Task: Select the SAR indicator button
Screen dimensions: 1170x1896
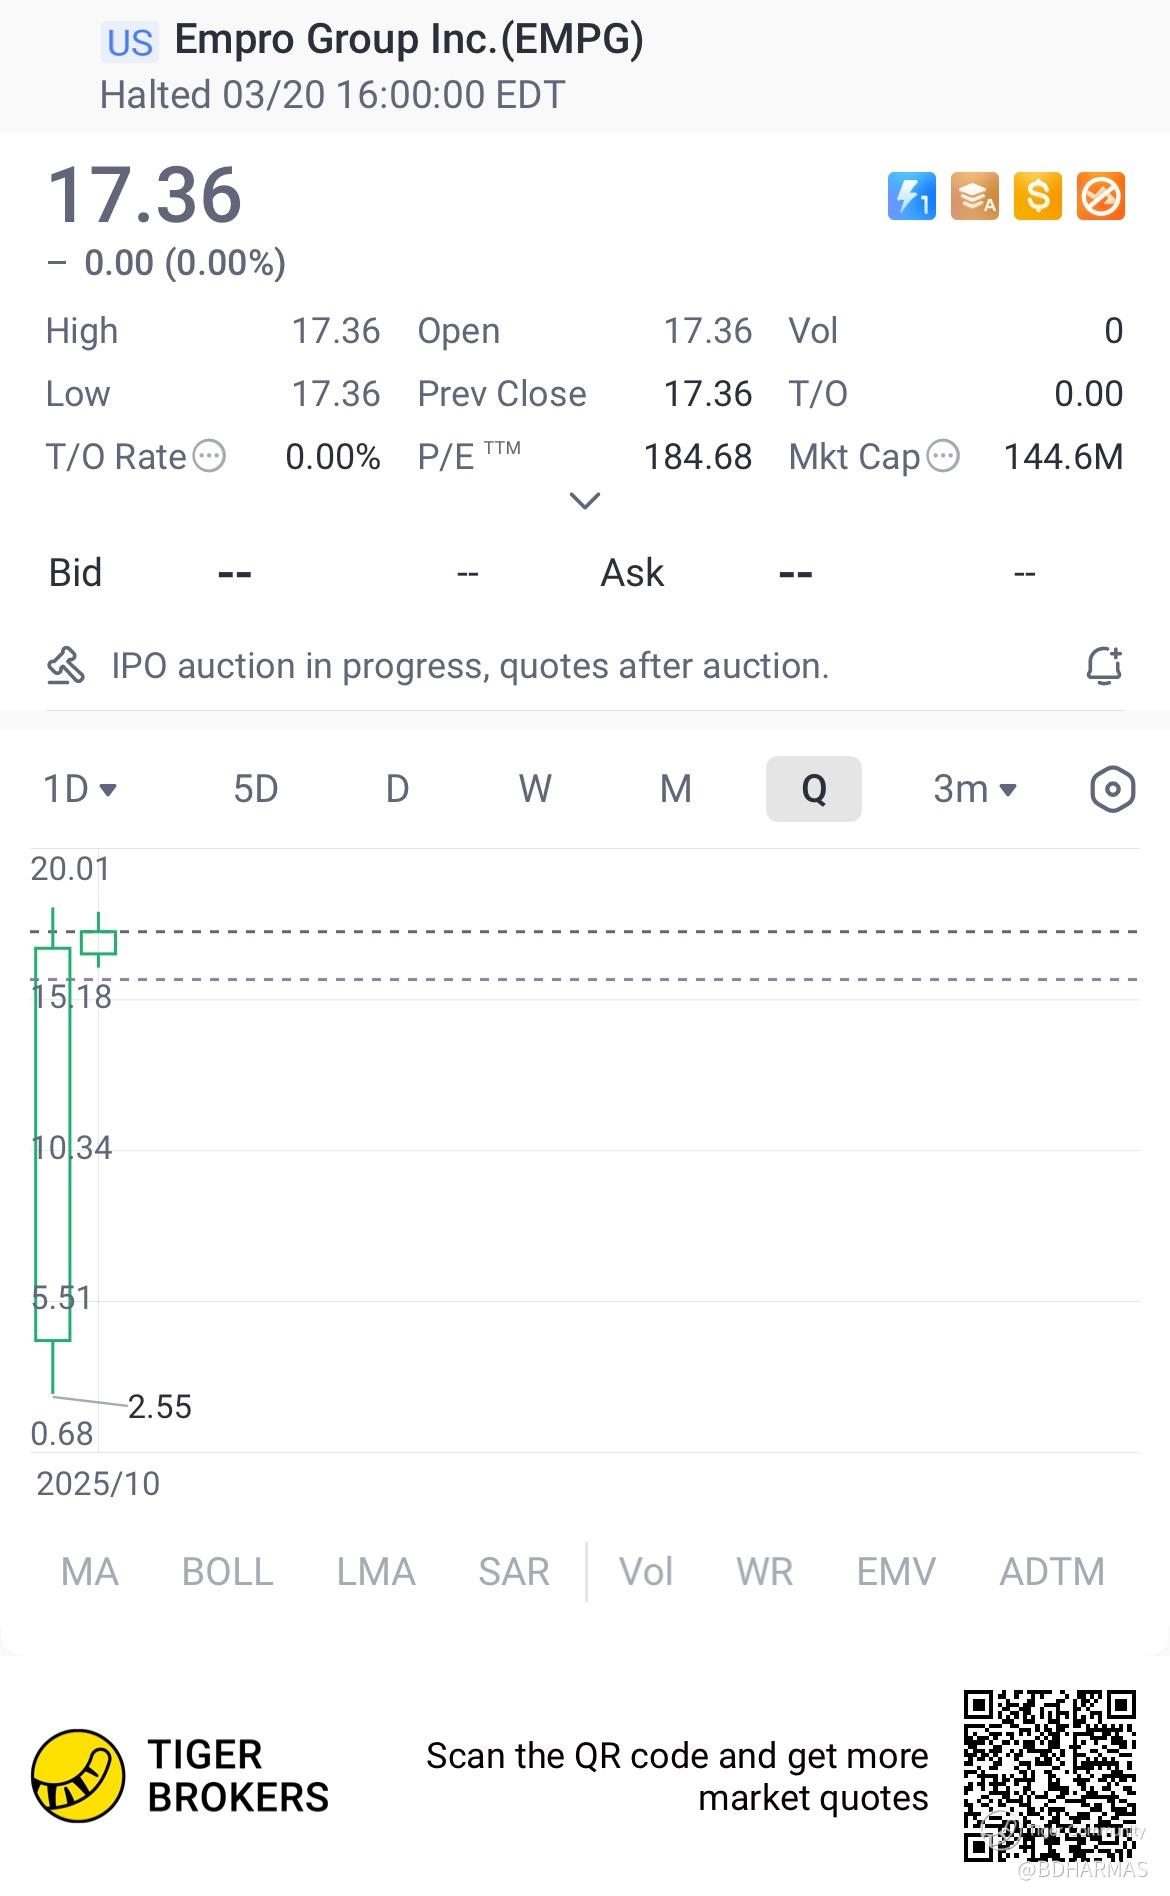Action: pos(513,1572)
